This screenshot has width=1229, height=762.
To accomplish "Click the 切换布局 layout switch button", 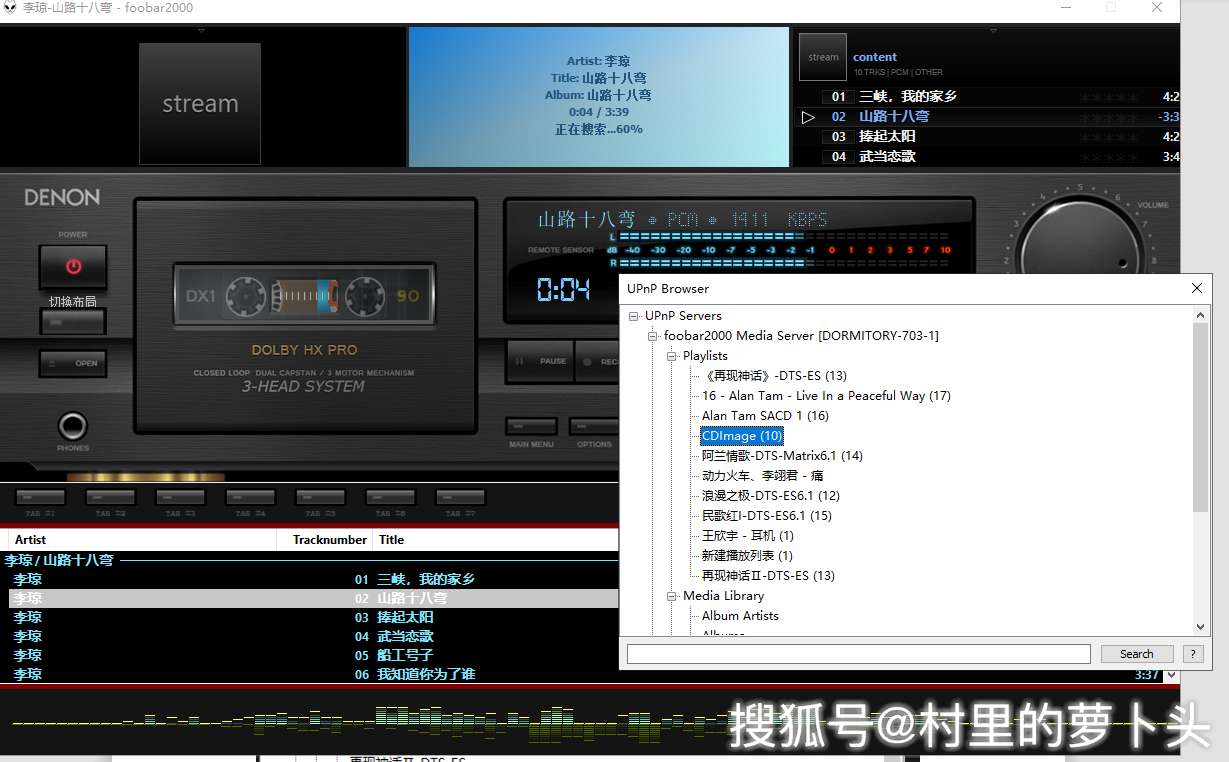I will pyautogui.click(x=72, y=321).
